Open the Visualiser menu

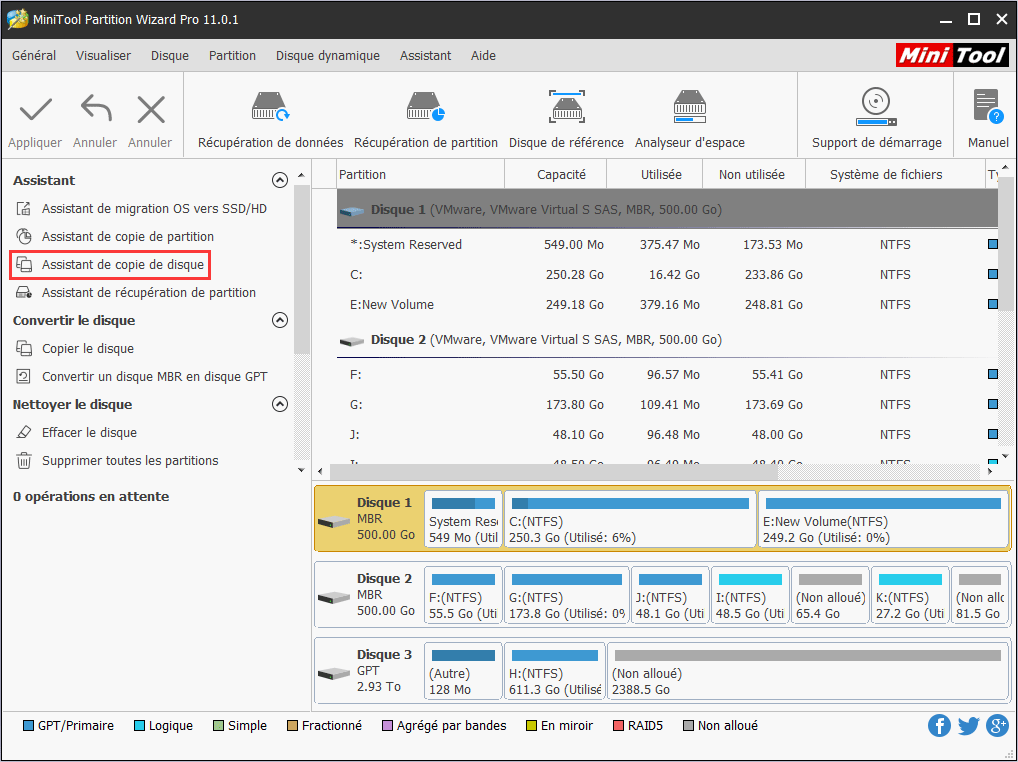point(103,56)
